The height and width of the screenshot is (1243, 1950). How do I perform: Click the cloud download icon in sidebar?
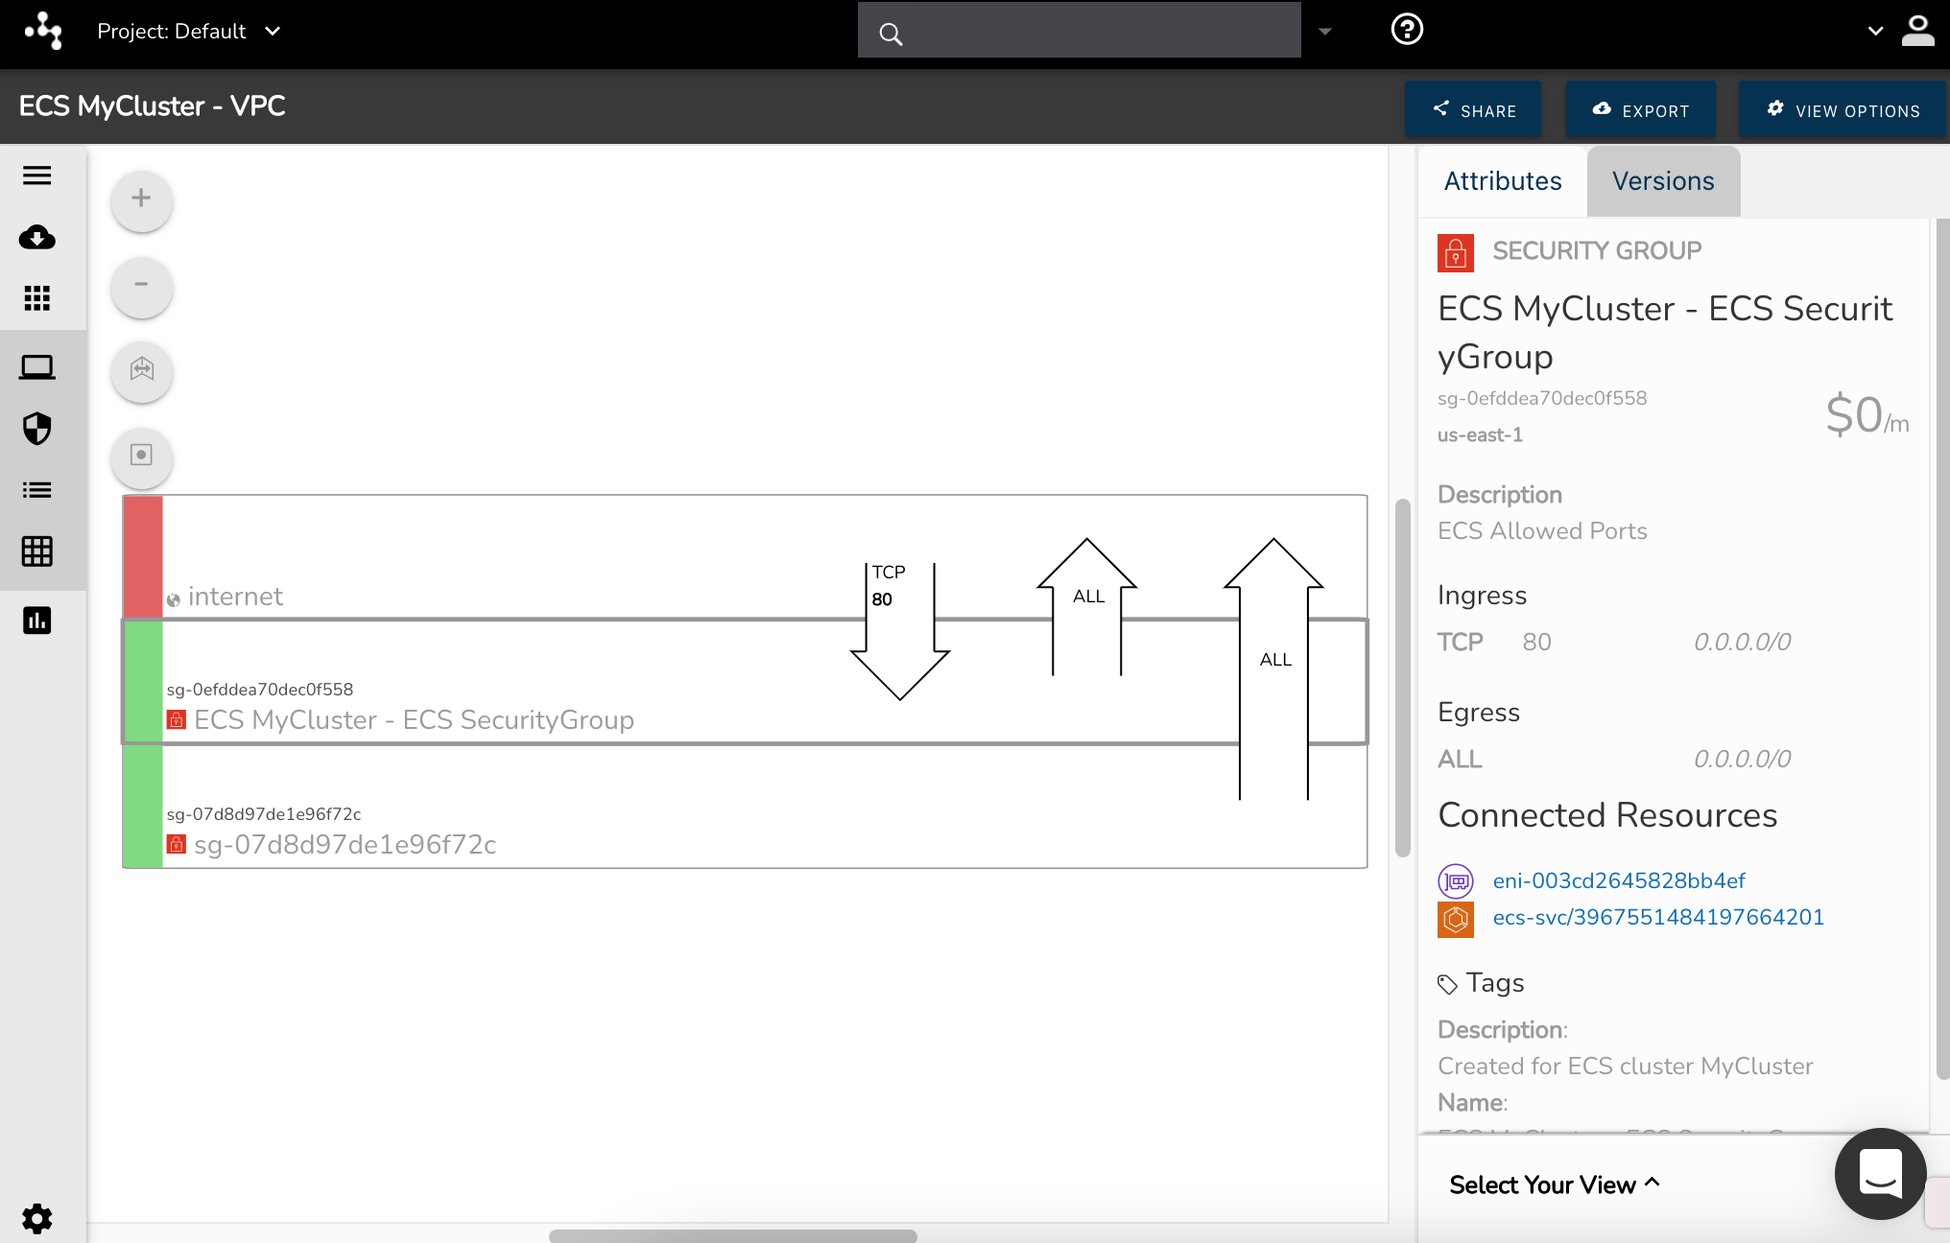pyautogui.click(x=37, y=237)
